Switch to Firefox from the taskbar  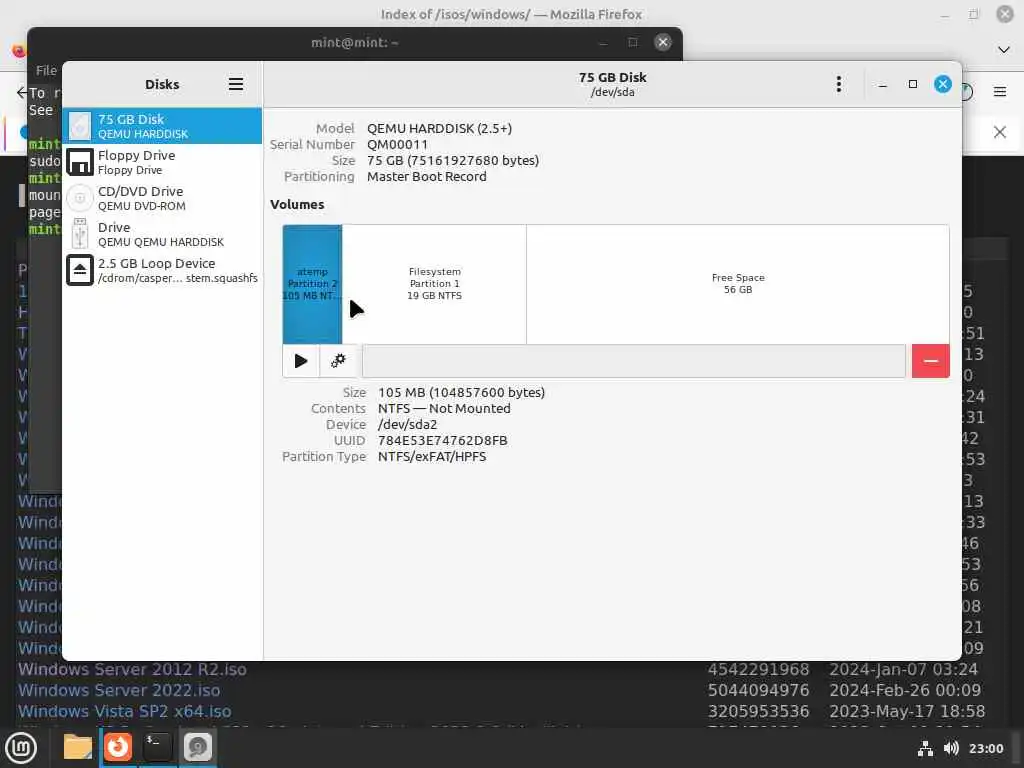tap(118, 747)
